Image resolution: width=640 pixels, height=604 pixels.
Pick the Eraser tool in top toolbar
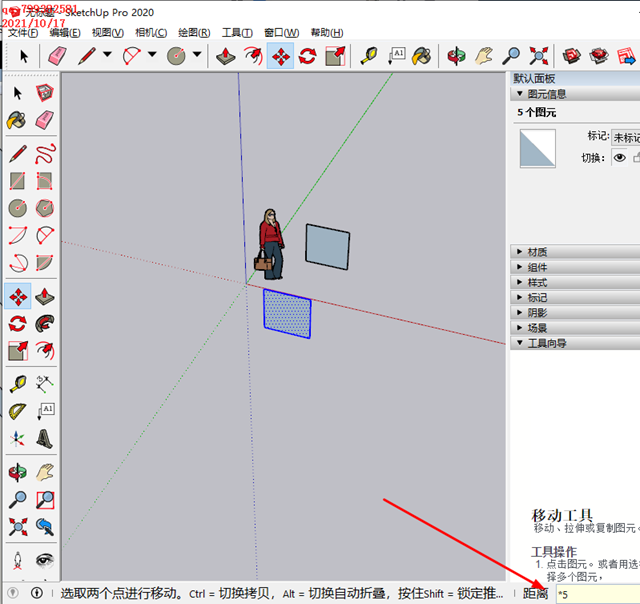pyautogui.click(x=57, y=56)
